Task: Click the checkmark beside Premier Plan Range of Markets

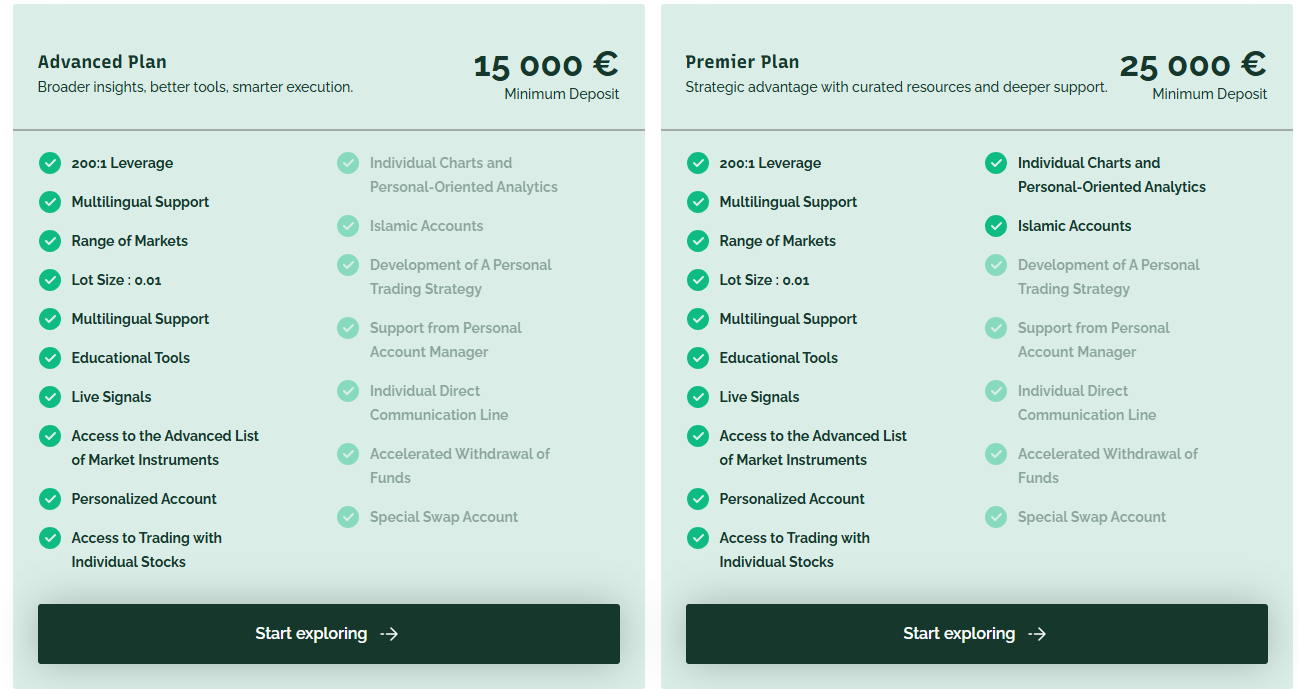Action: (x=698, y=241)
